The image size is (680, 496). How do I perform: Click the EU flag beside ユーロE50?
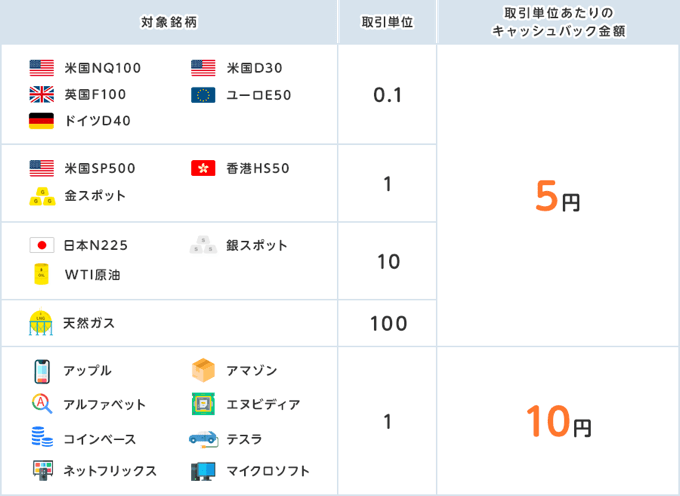coord(203,95)
